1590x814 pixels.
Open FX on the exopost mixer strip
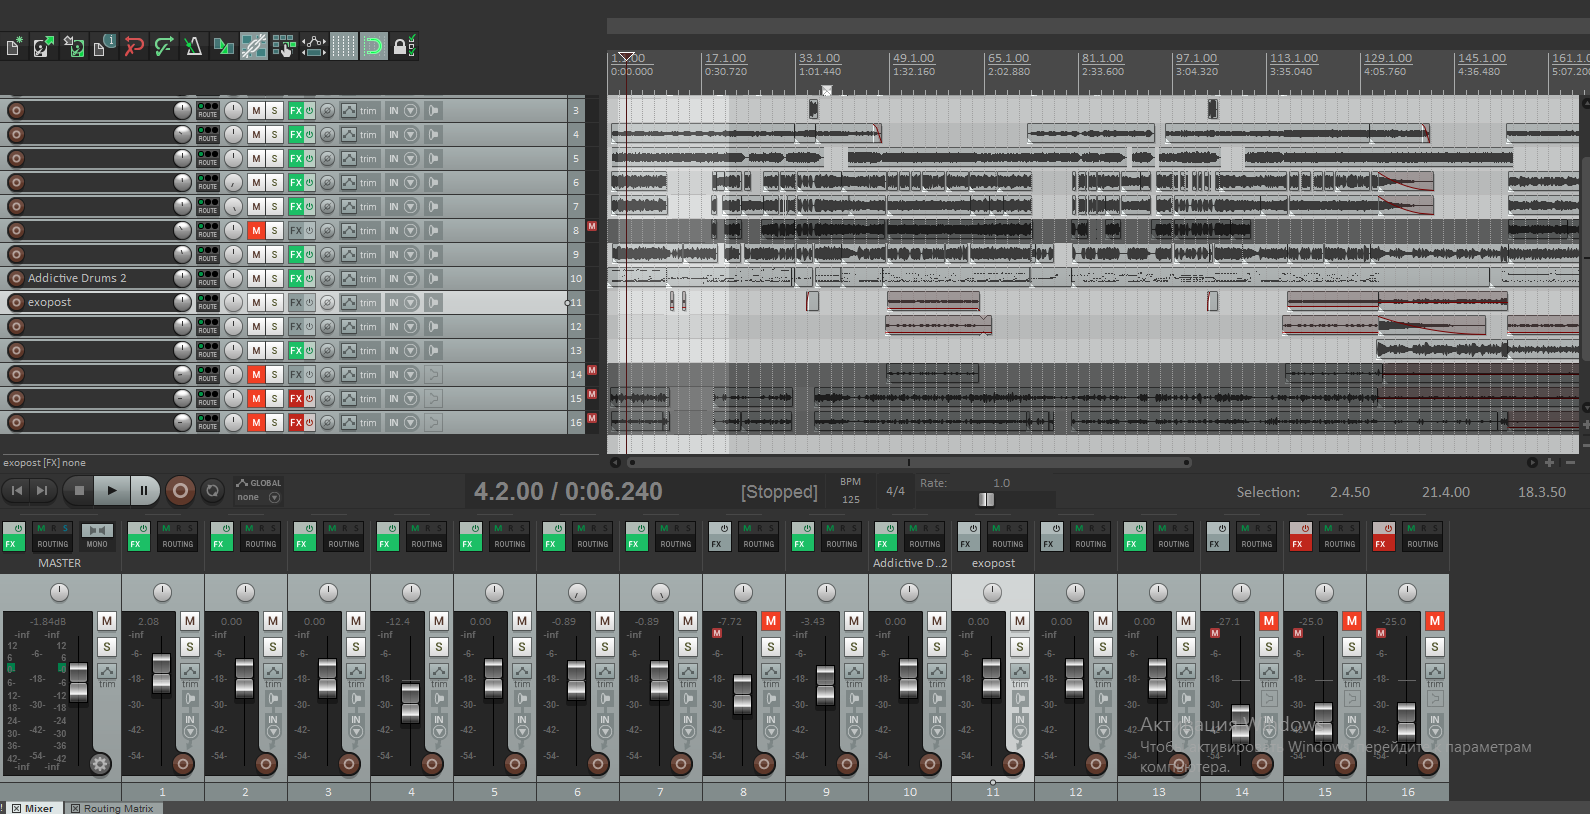tap(967, 537)
